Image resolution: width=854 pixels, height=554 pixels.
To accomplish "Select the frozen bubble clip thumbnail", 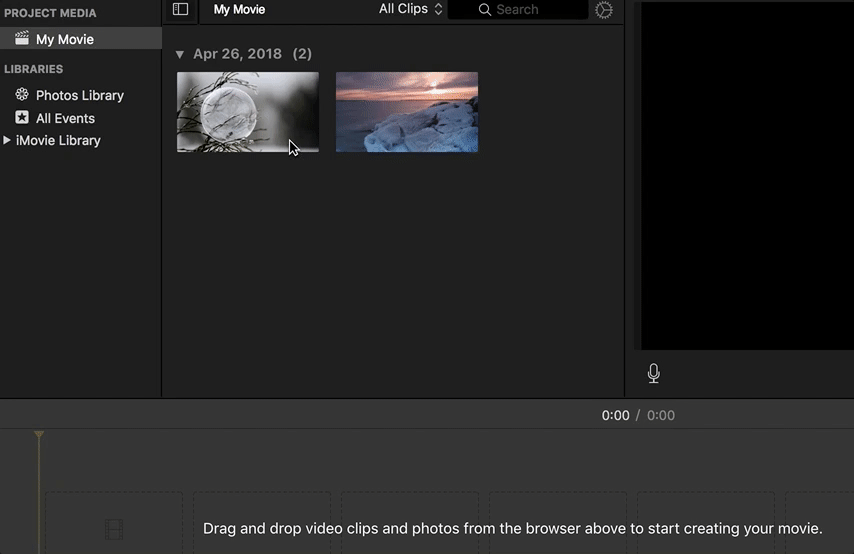I will point(248,112).
